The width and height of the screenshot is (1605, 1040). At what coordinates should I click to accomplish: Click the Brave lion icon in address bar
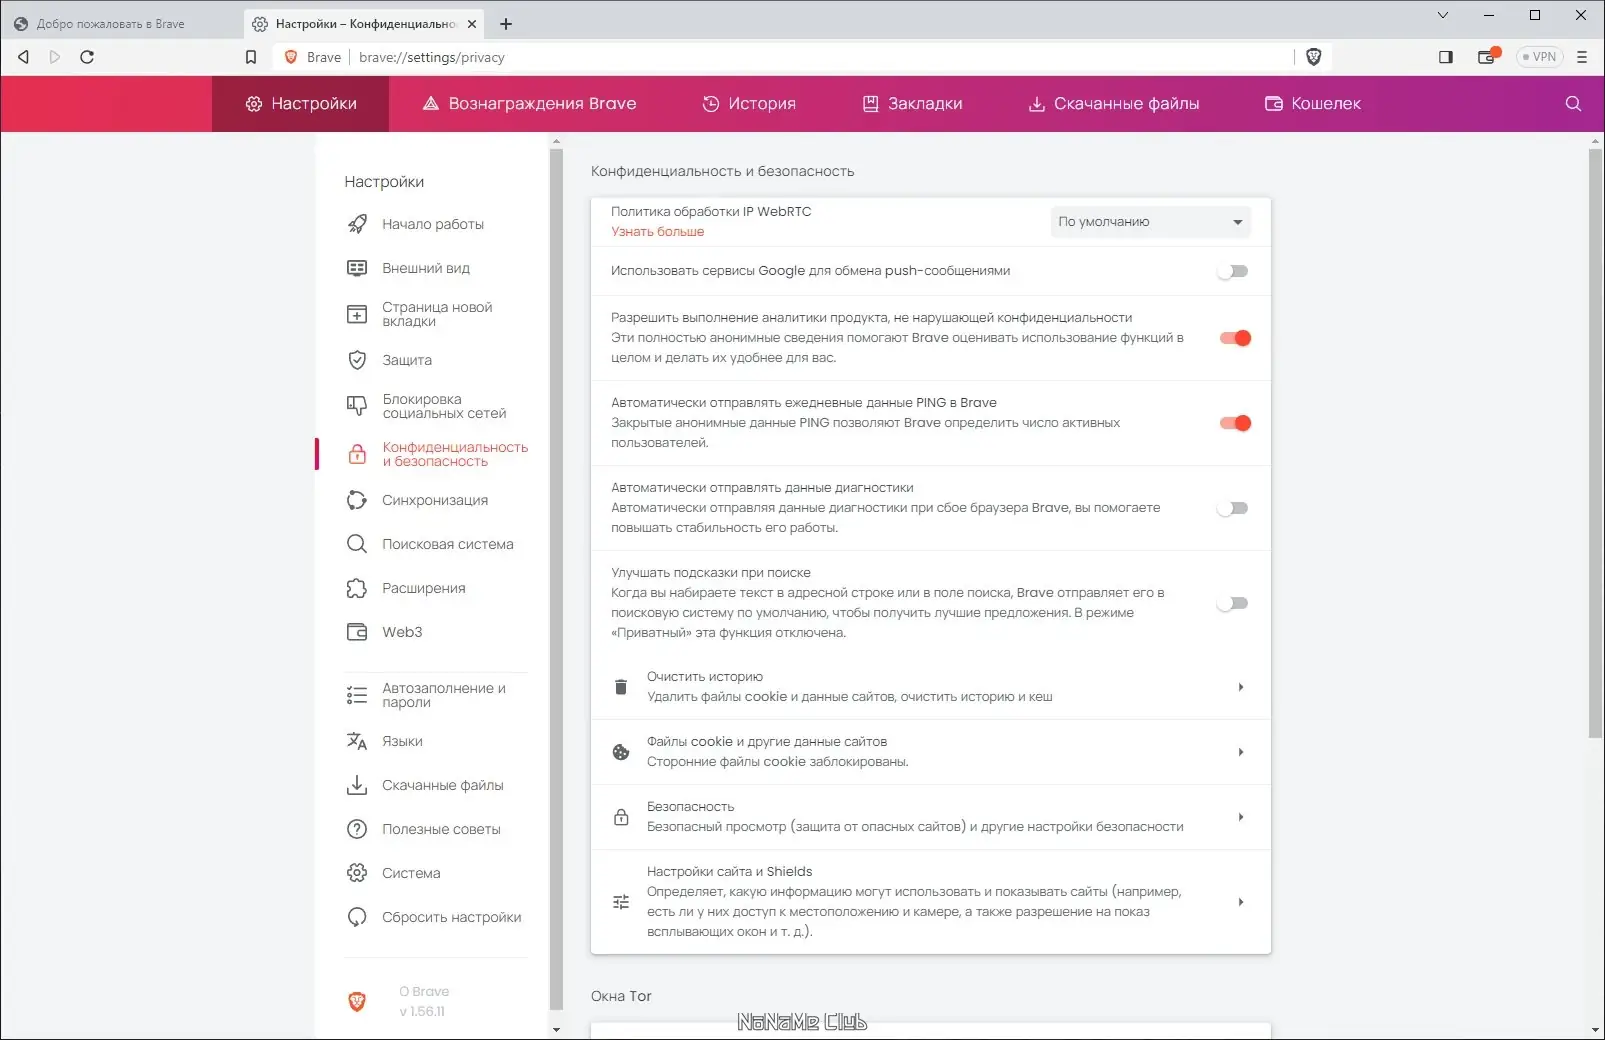pos(291,57)
